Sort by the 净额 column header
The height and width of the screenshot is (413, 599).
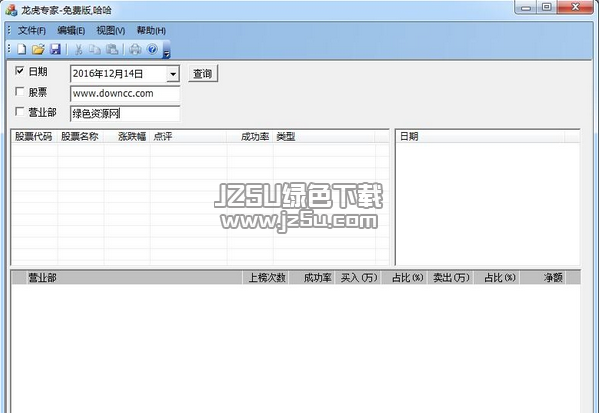tap(543, 278)
